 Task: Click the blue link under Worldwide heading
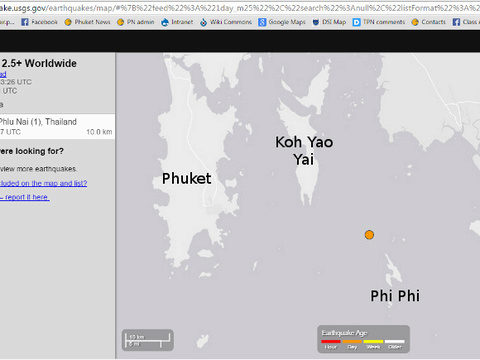(3, 74)
